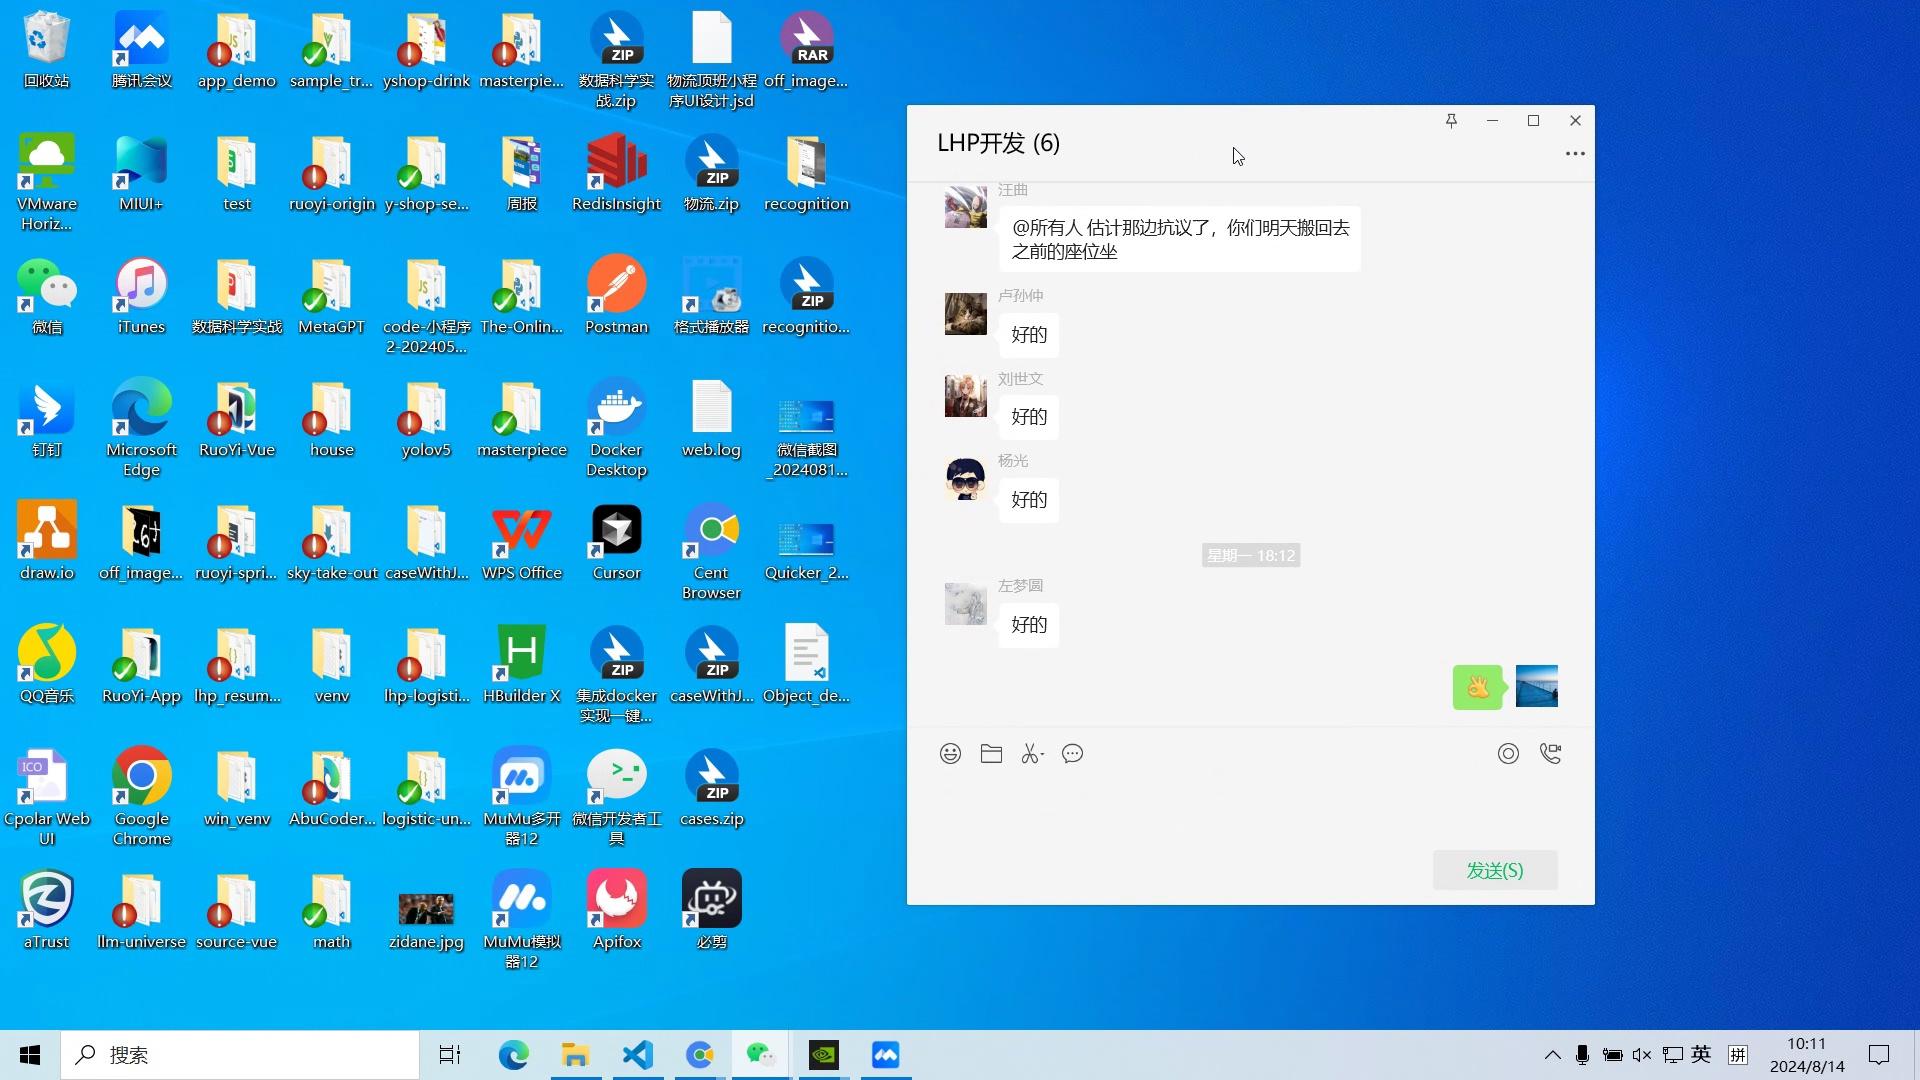Click 左梦圆's avatar in the chat
Screen dimensions: 1920x1080
click(x=965, y=604)
